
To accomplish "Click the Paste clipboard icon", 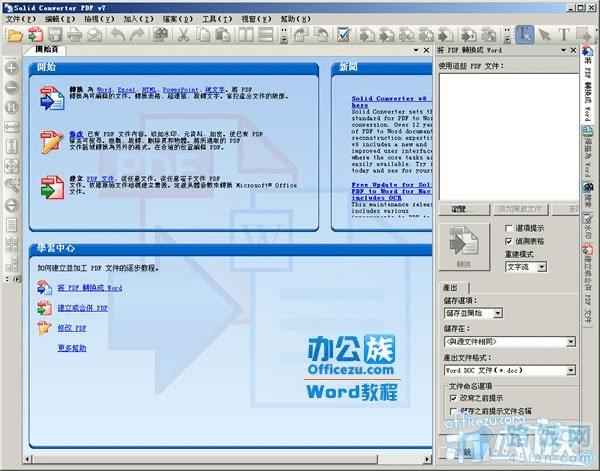I will [222, 35].
